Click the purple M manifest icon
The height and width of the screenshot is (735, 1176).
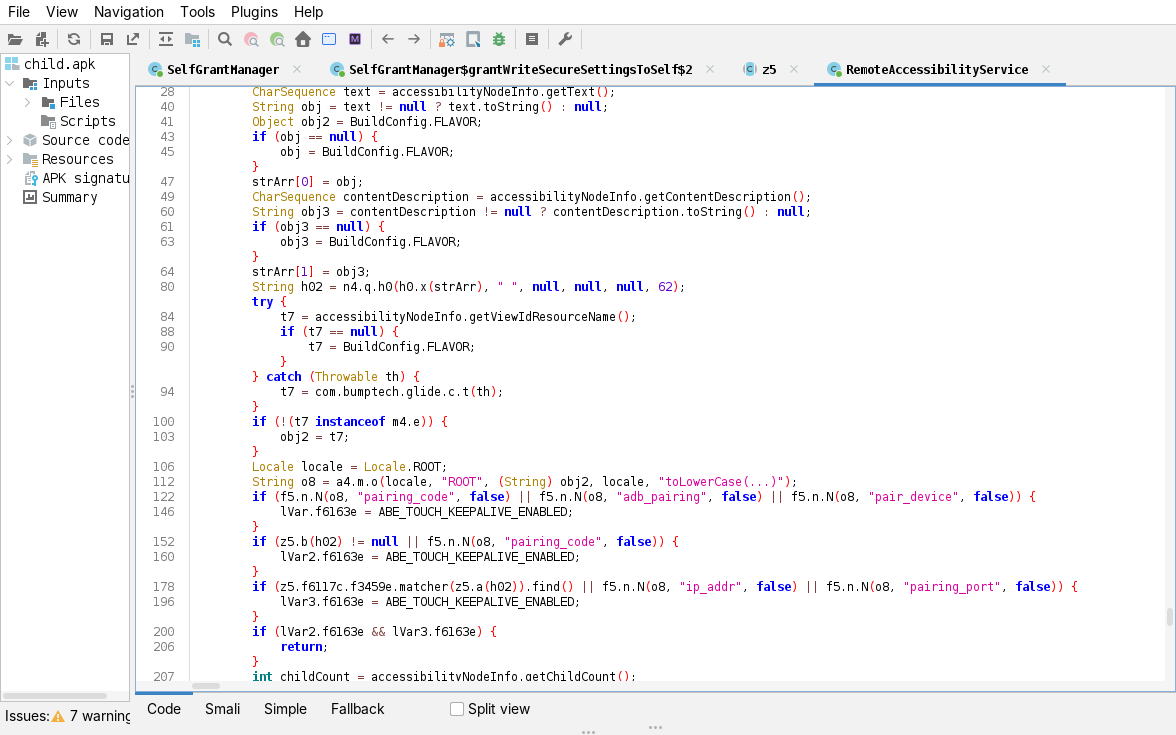[355, 39]
